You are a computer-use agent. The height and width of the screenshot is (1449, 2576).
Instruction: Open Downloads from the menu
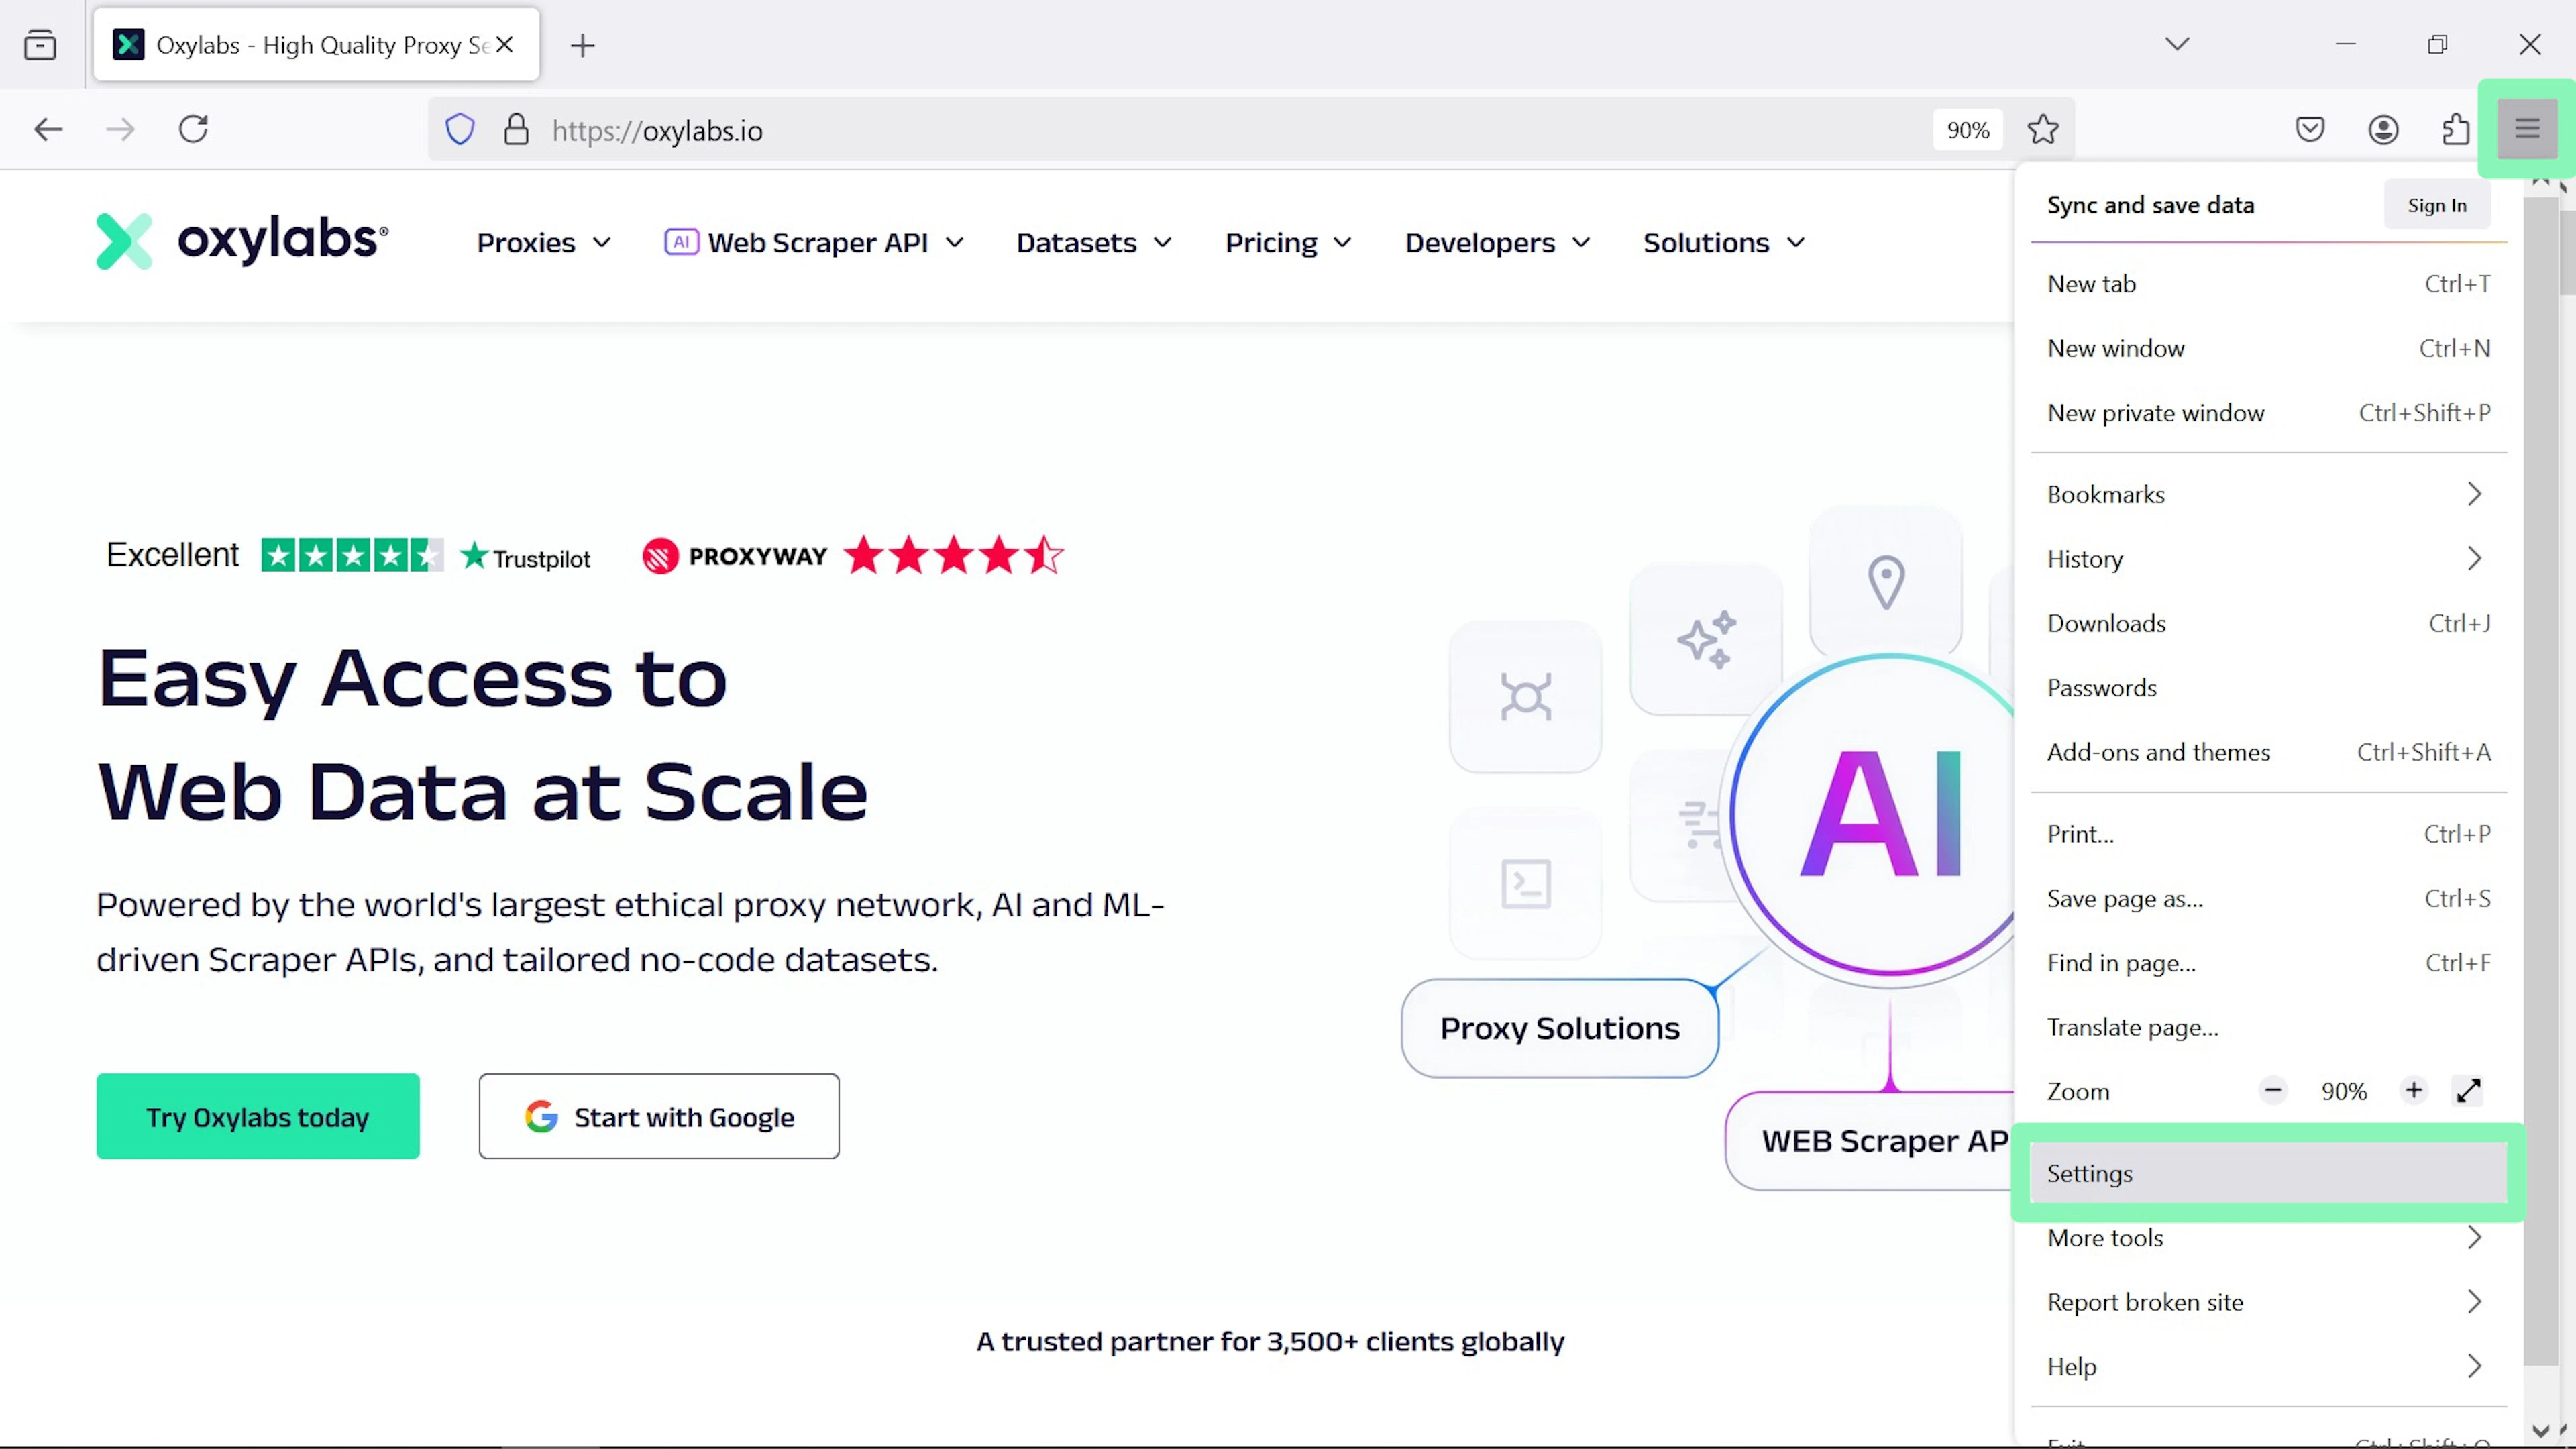pos(2269,623)
